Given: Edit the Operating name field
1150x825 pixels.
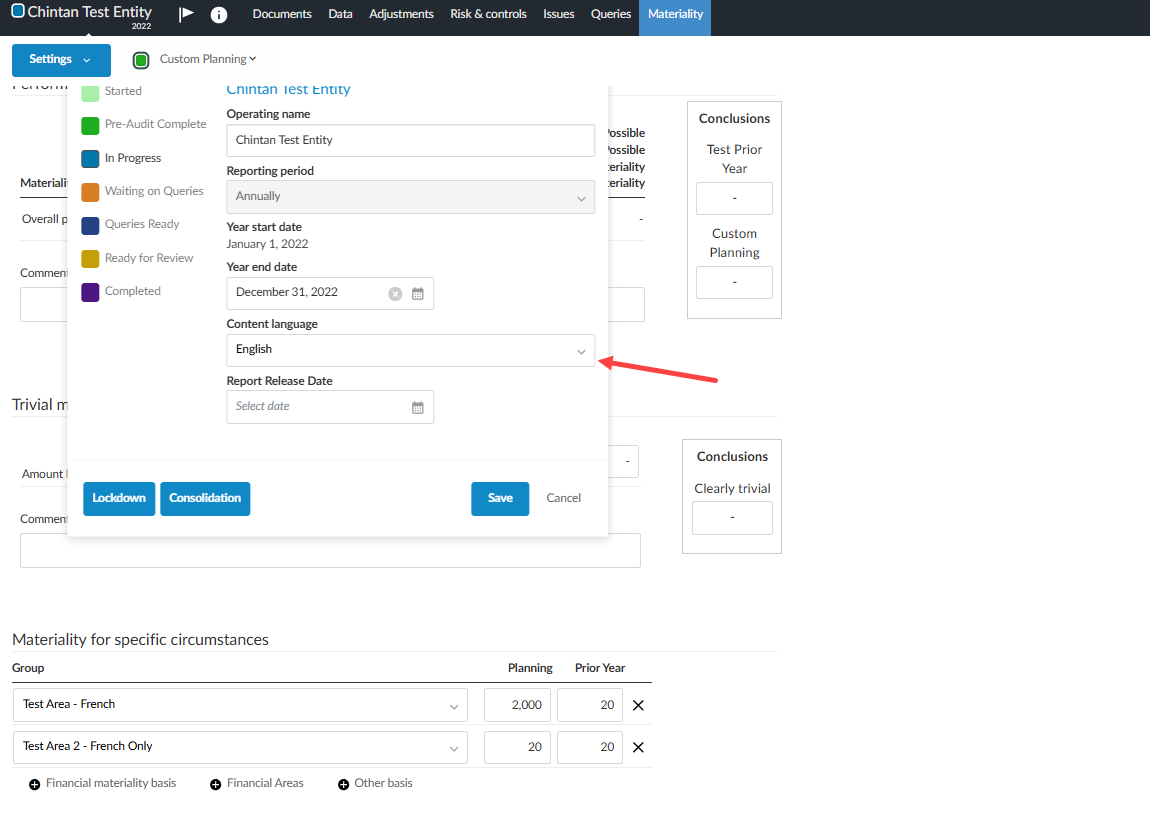Looking at the screenshot, I should point(410,141).
